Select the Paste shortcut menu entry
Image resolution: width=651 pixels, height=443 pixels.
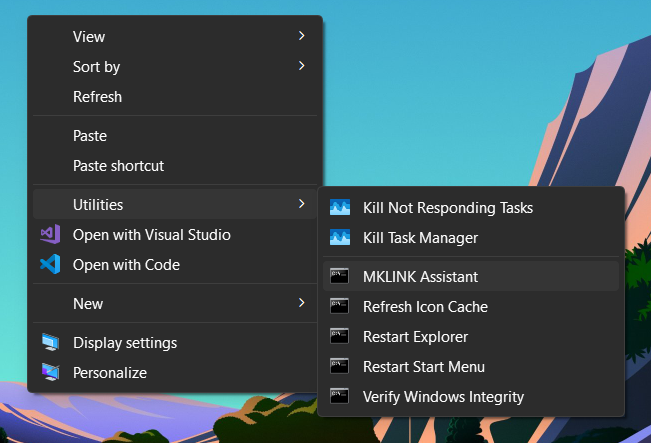click(118, 166)
